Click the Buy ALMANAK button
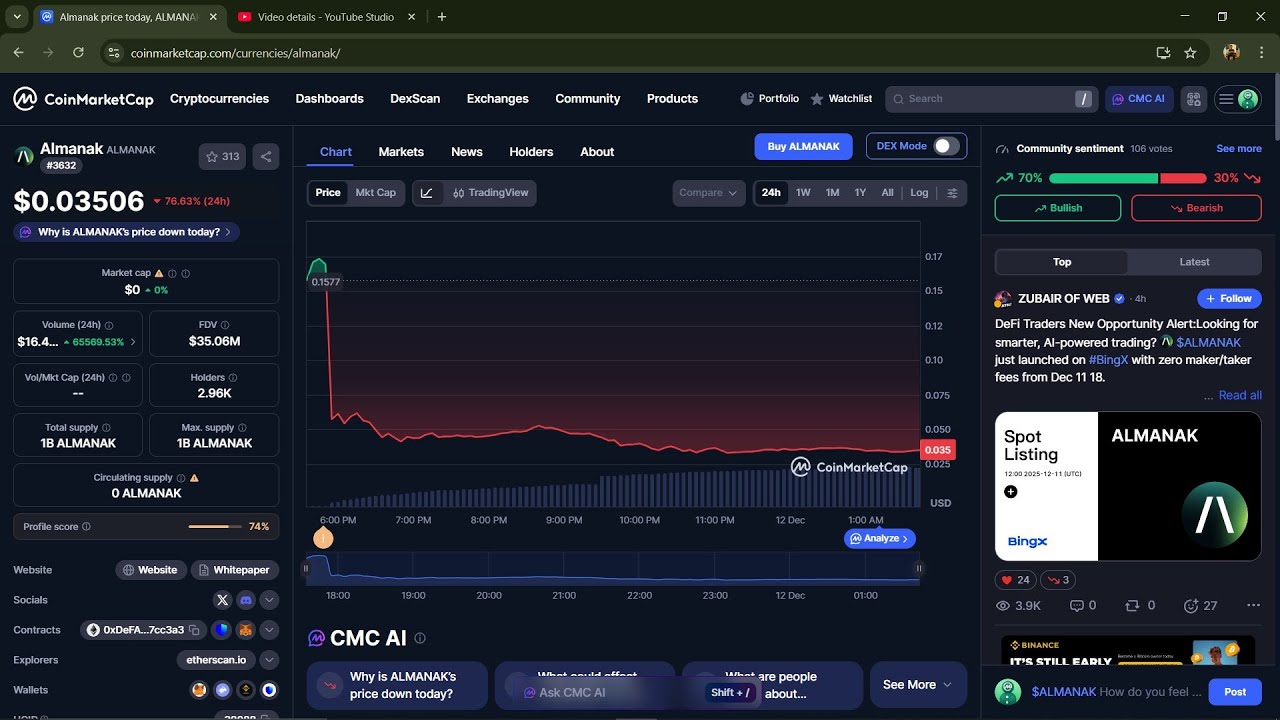The width and height of the screenshot is (1280, 720). 803,146
